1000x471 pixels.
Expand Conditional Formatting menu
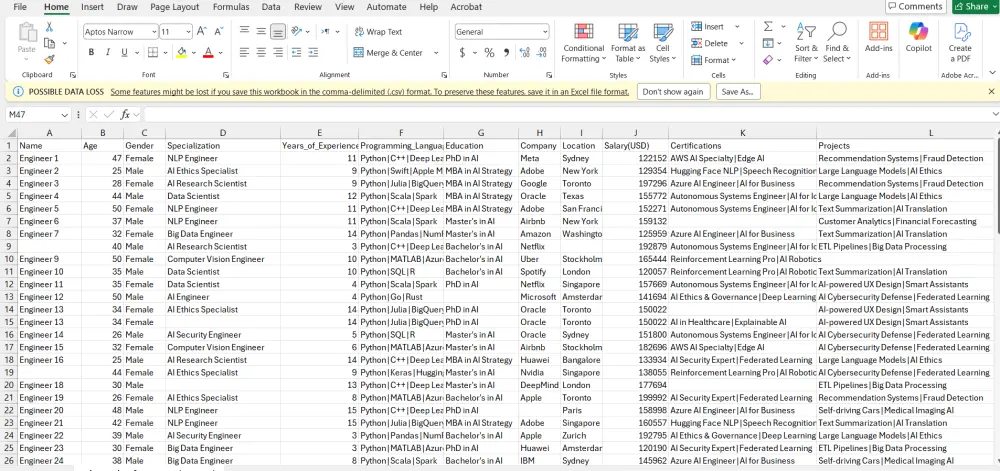tap(583, 42)
